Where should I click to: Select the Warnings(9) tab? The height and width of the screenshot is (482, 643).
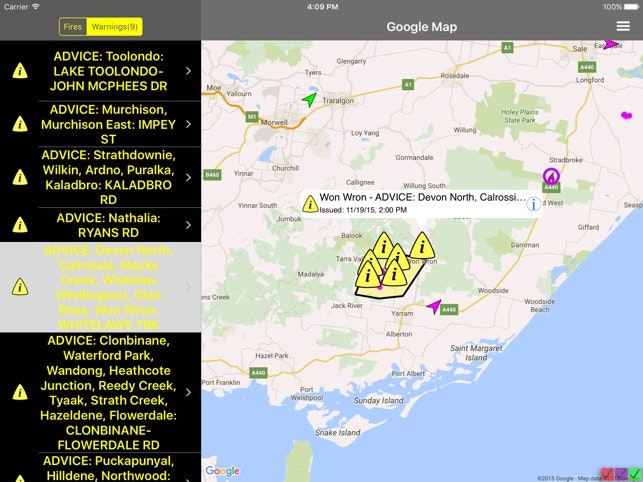114,27
